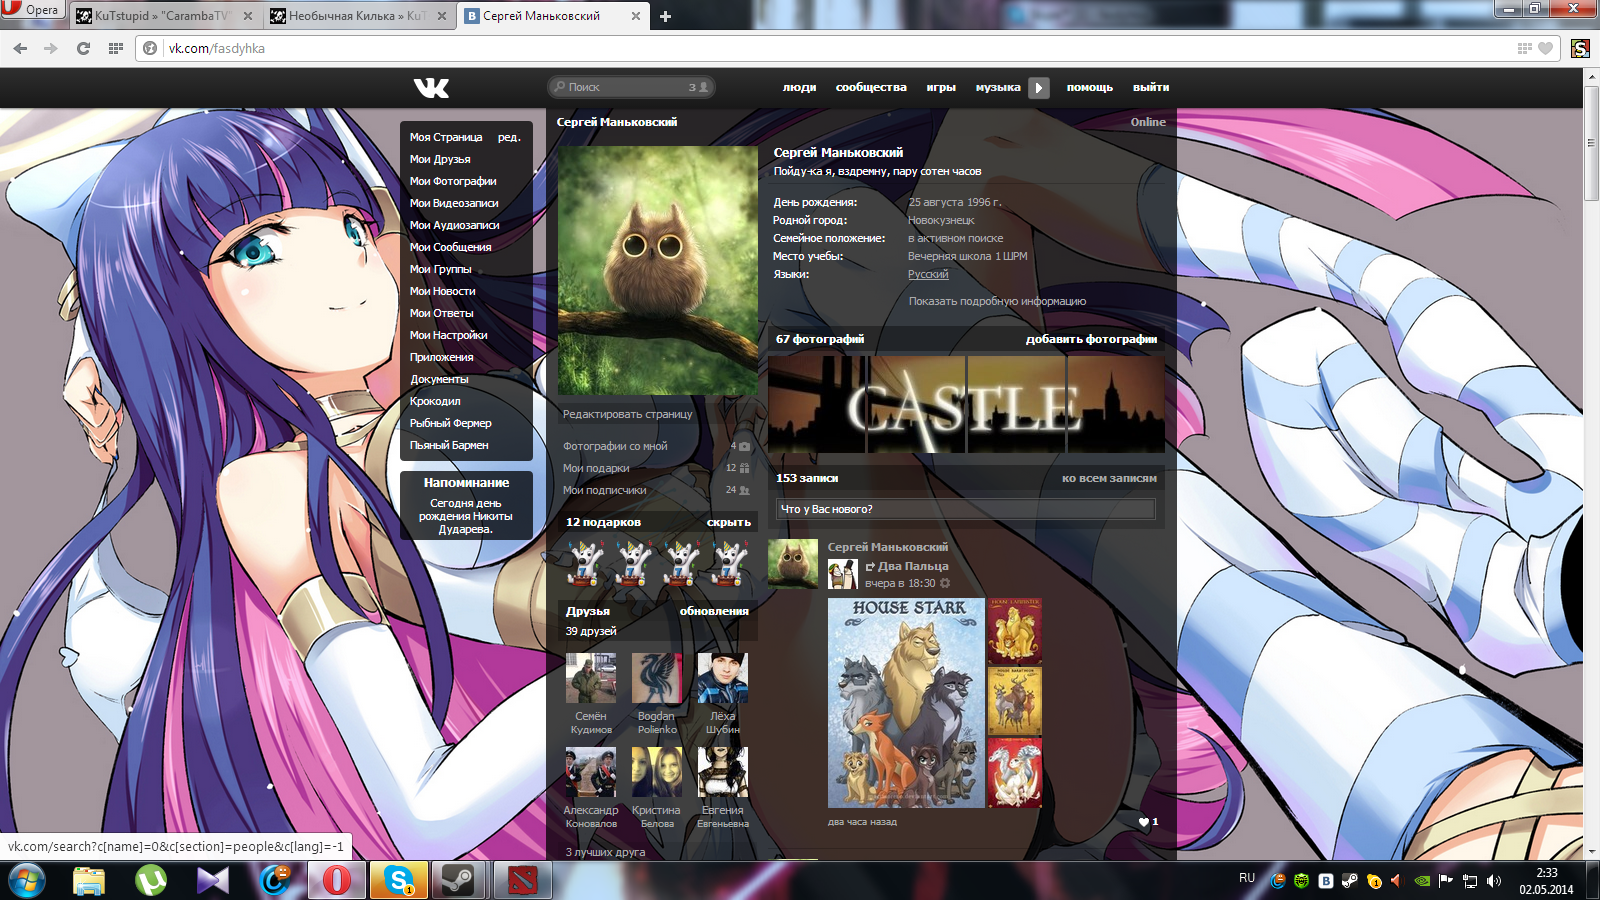The height and width of the screenshot is (900, 1600).
Task: Go back to the previous page
Action: tap(20, 48)
